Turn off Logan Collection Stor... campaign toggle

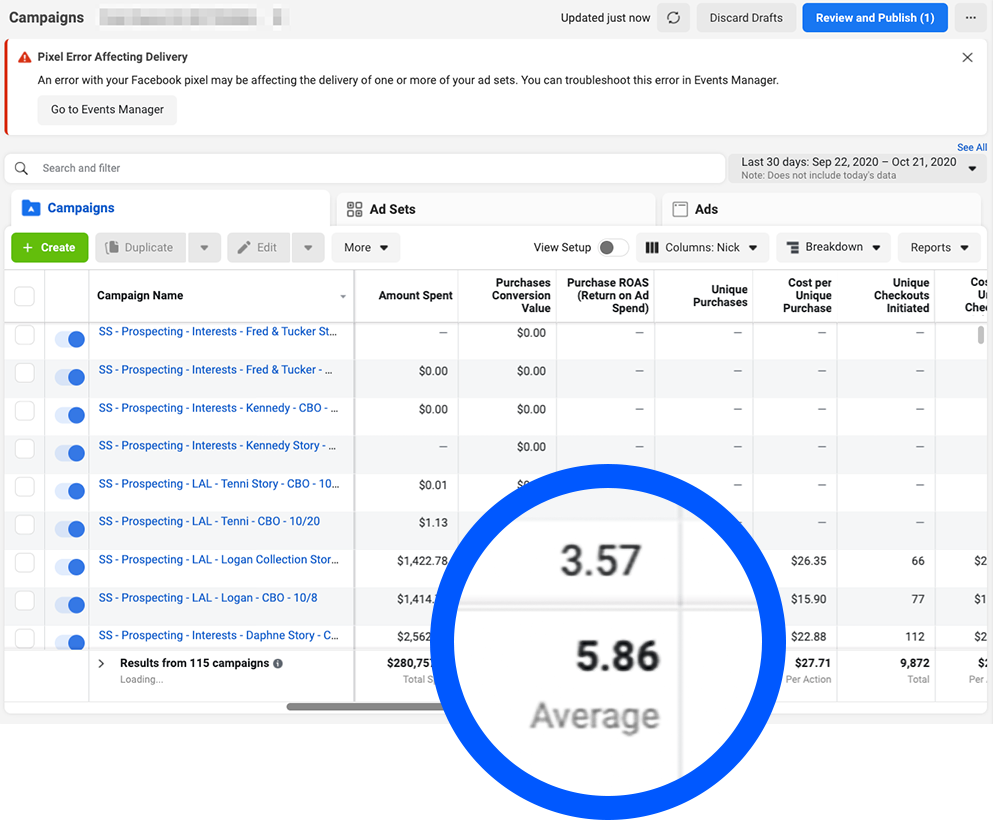[70, 567]
